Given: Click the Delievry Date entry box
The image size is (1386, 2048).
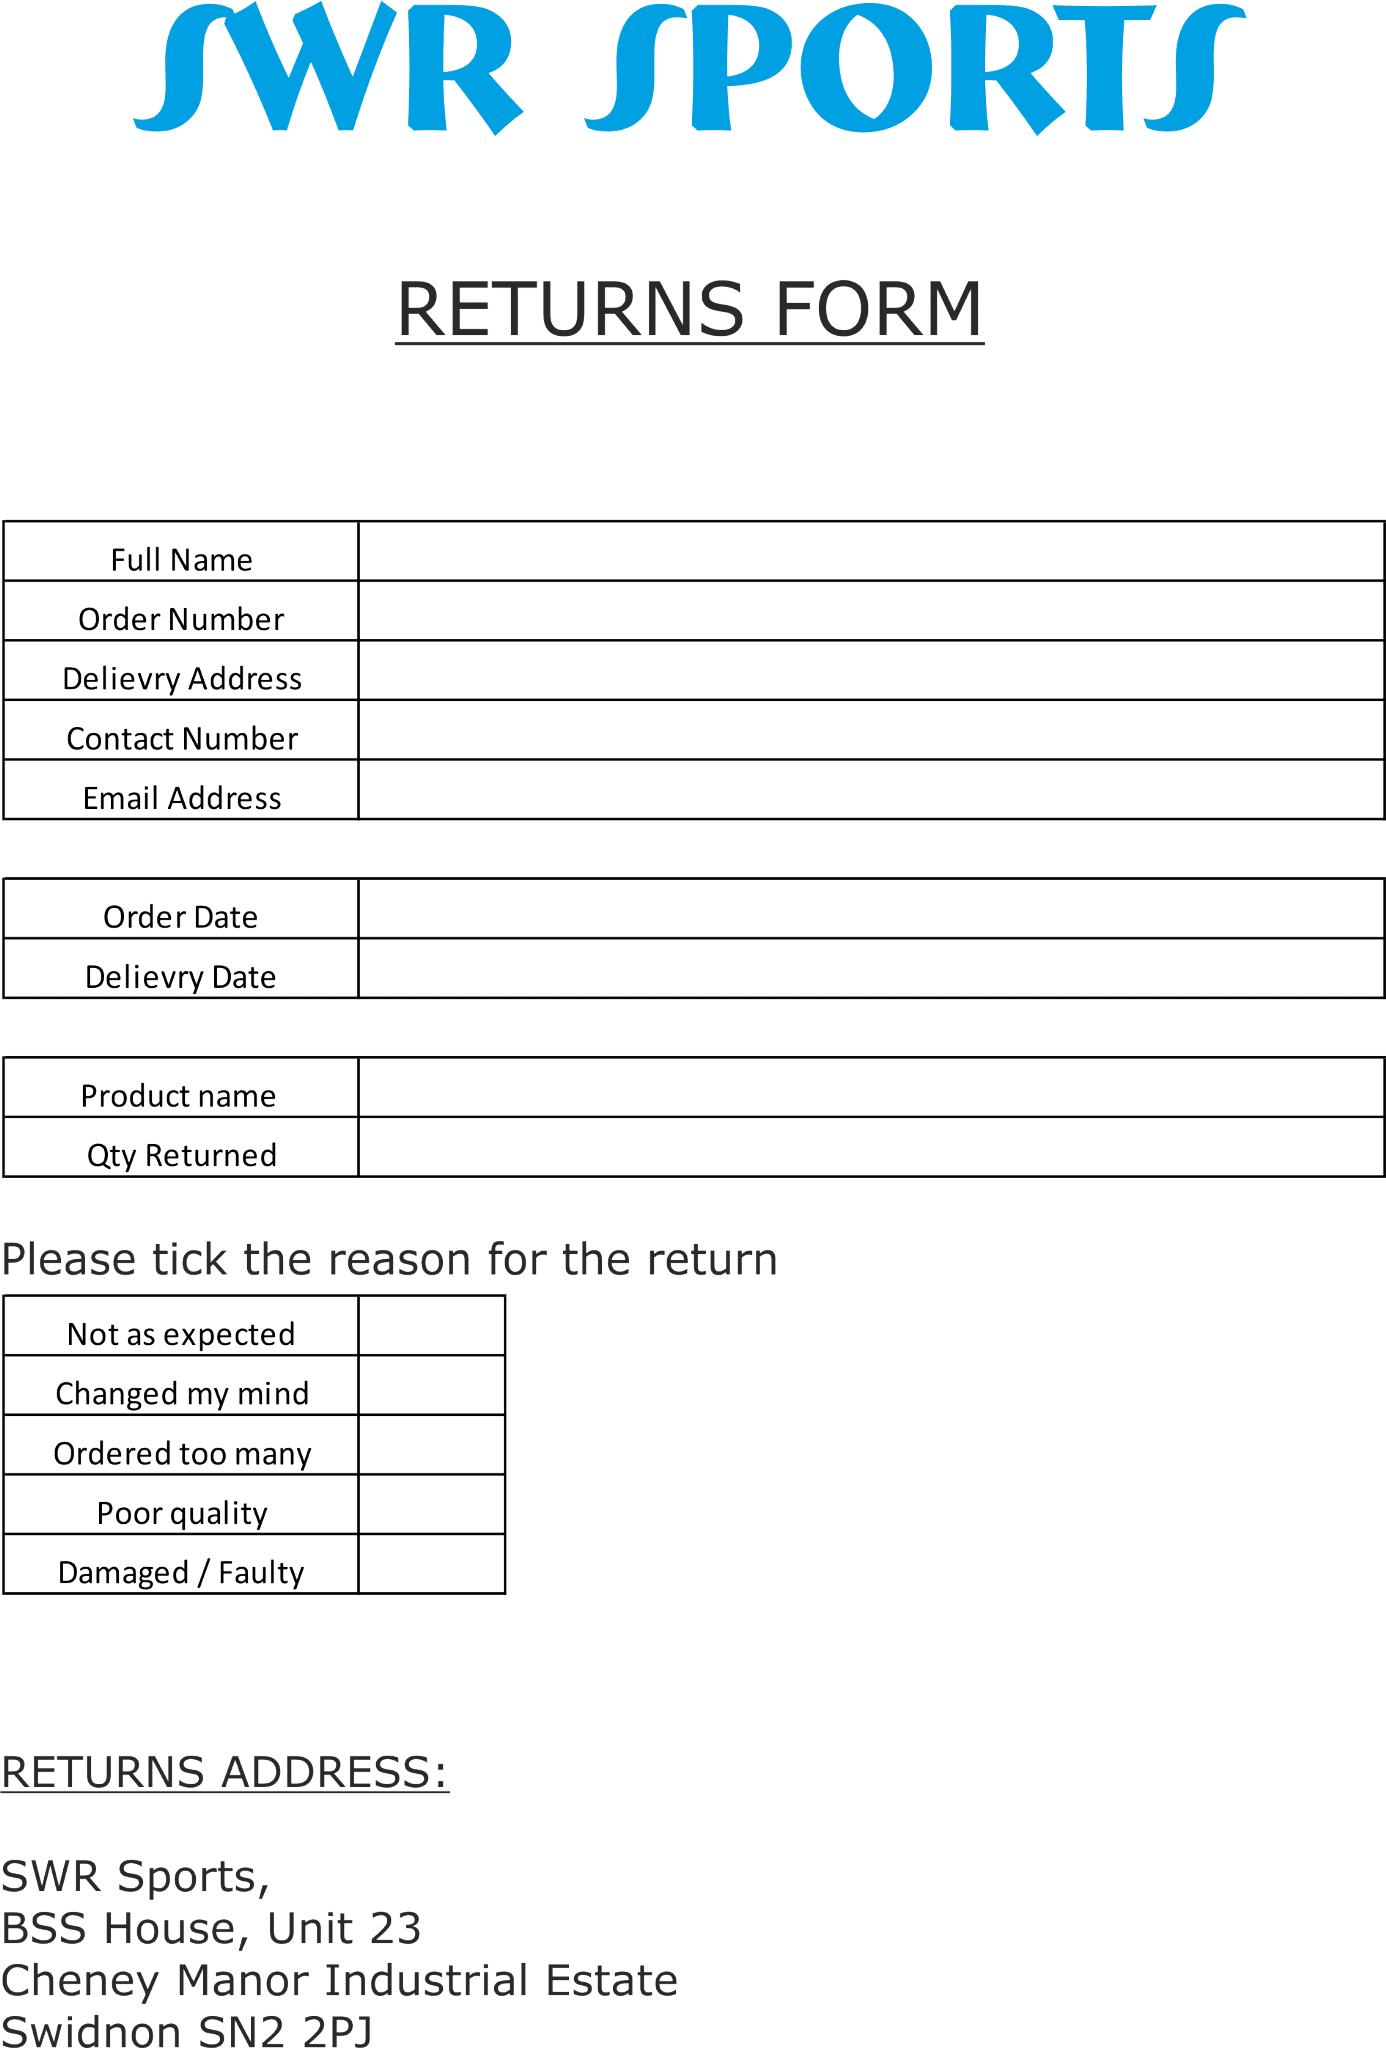Looking at the screenshot, I should pyautogui.click(x=870, y=969).
